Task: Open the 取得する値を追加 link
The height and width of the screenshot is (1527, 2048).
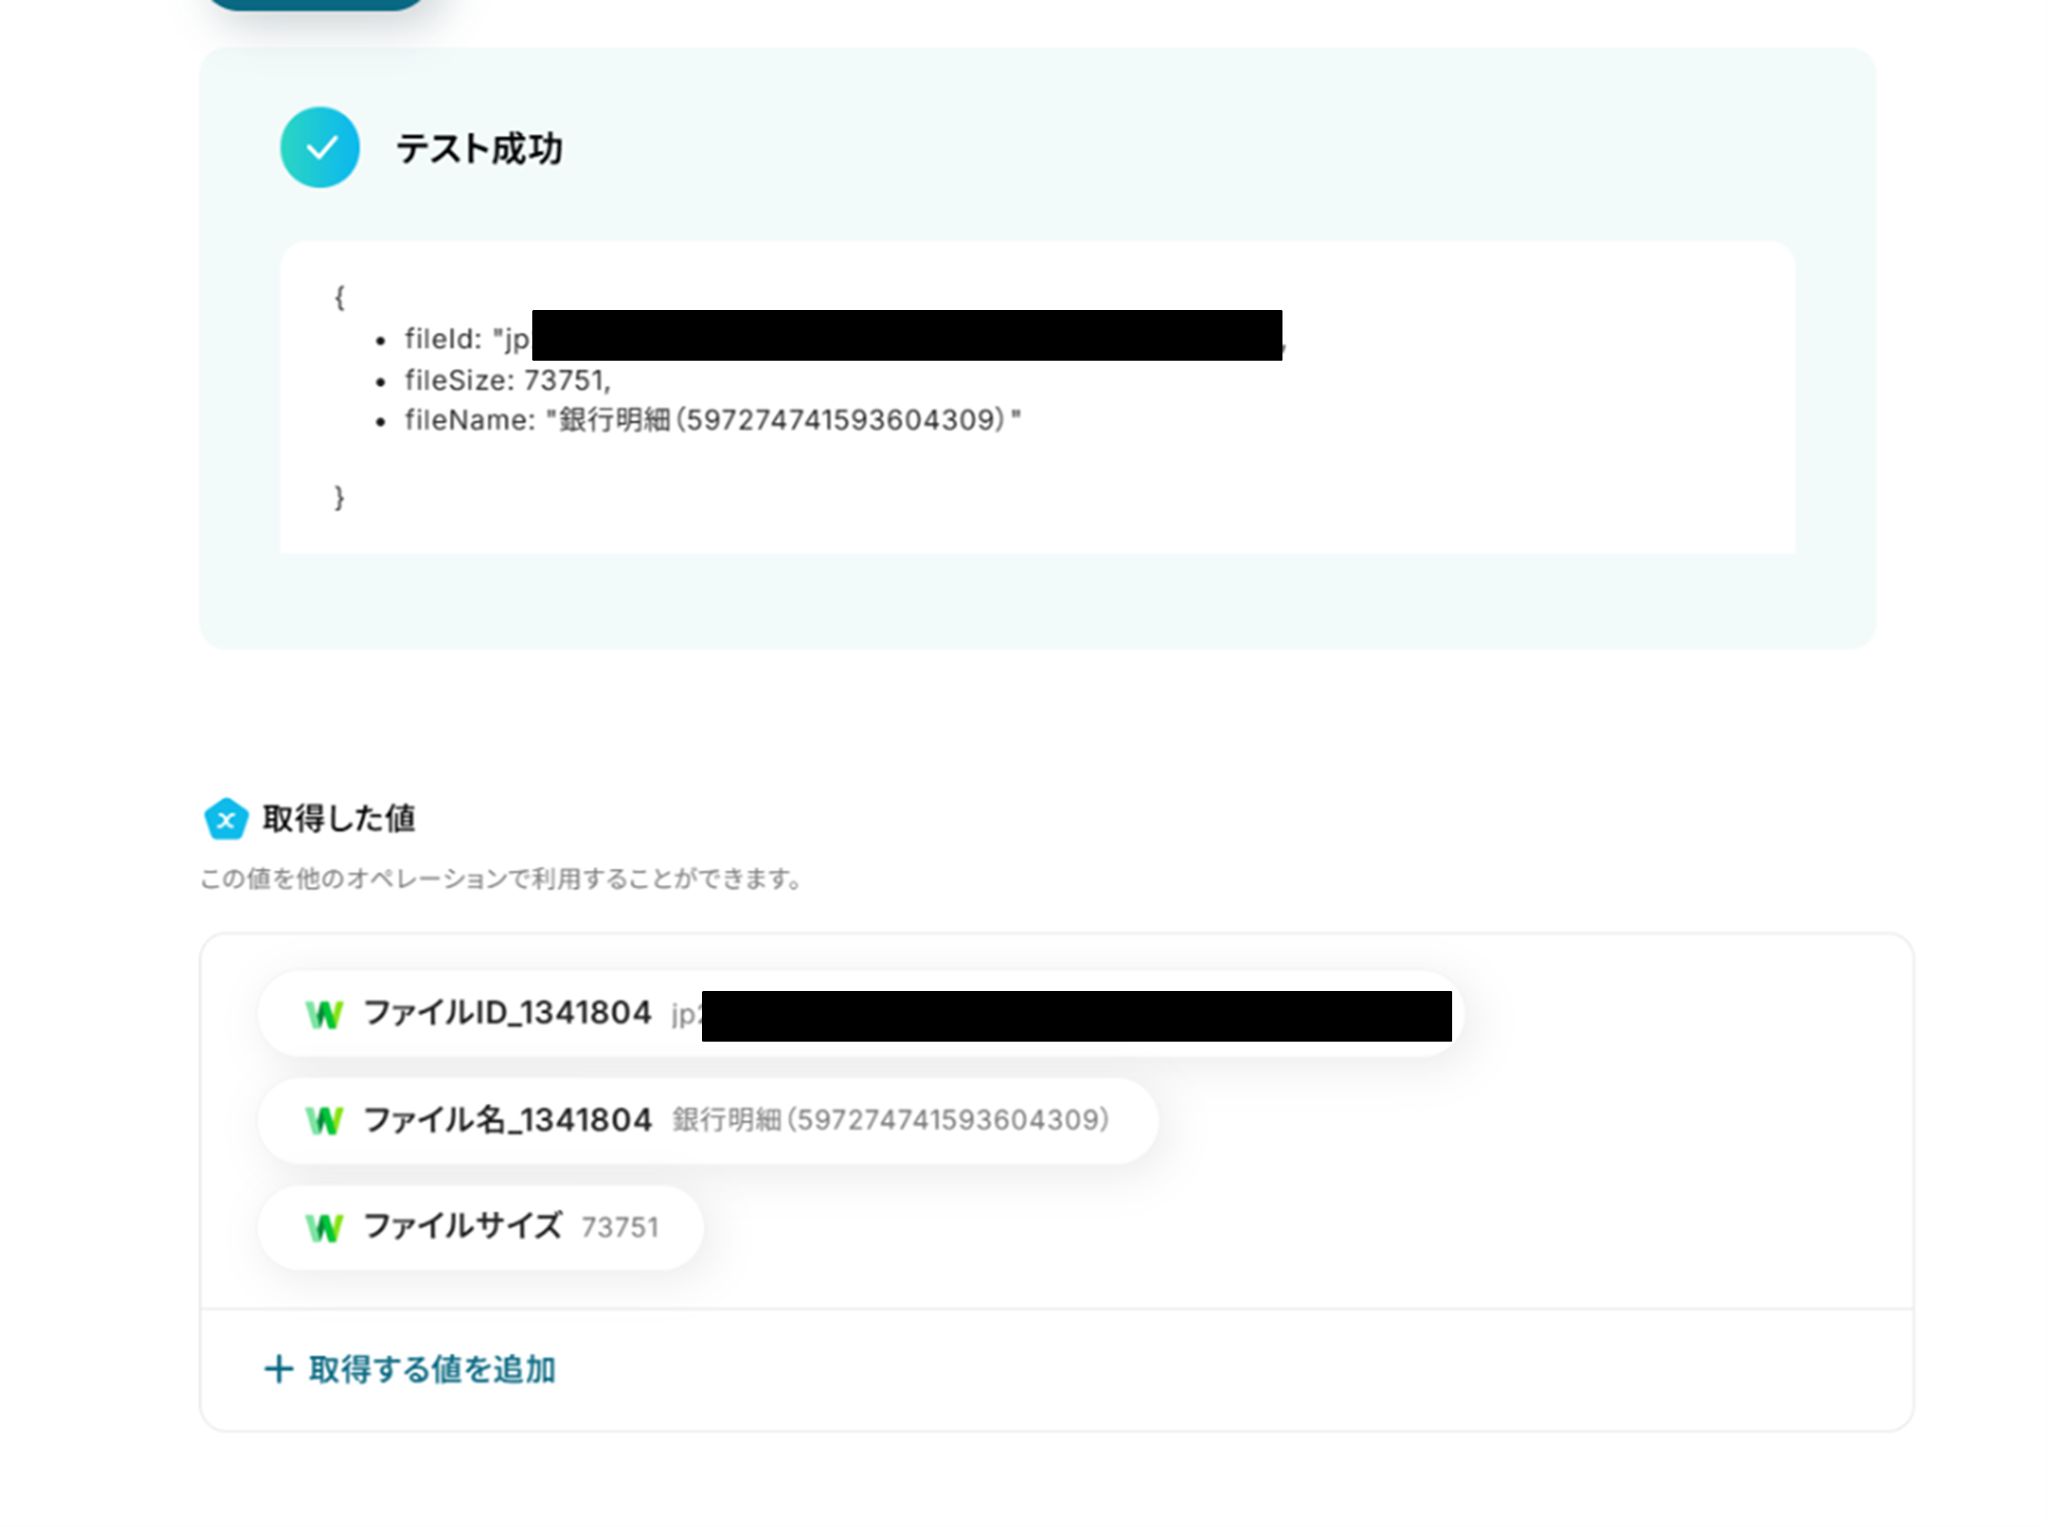Action: point(431,1369)
